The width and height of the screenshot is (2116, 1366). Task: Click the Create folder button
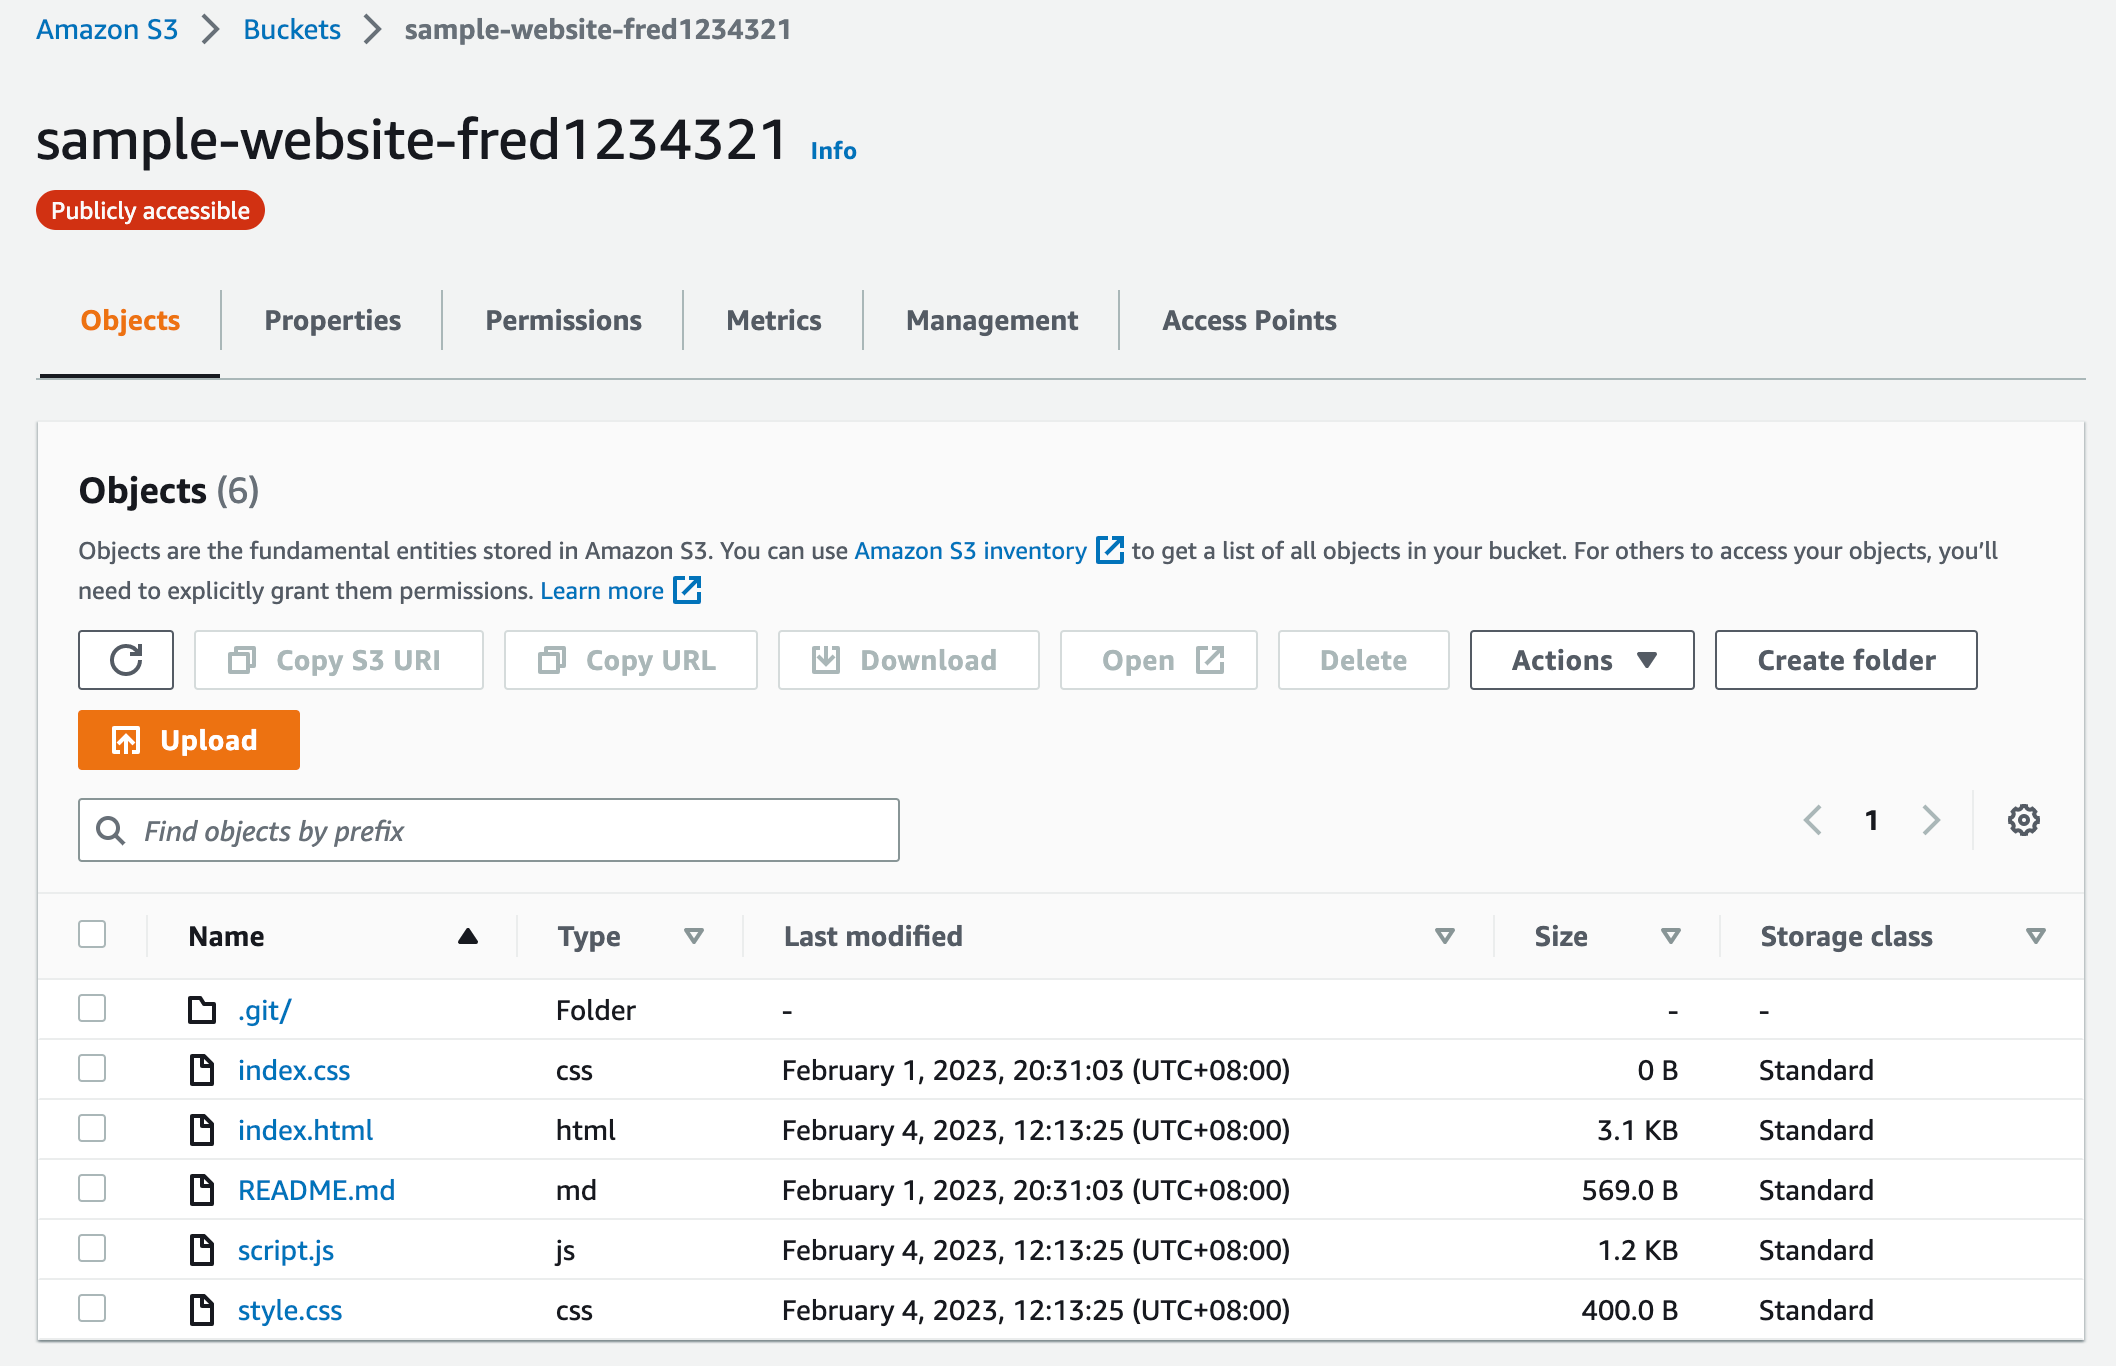coord(1846,660)
